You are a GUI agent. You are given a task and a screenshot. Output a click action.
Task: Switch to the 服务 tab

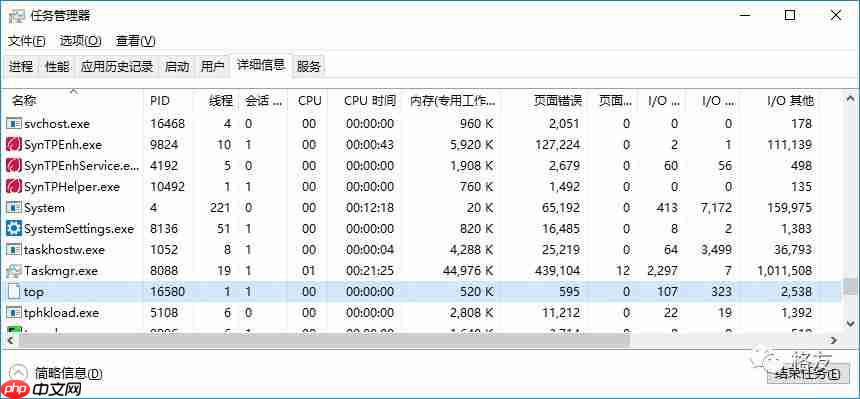(308, 67)
